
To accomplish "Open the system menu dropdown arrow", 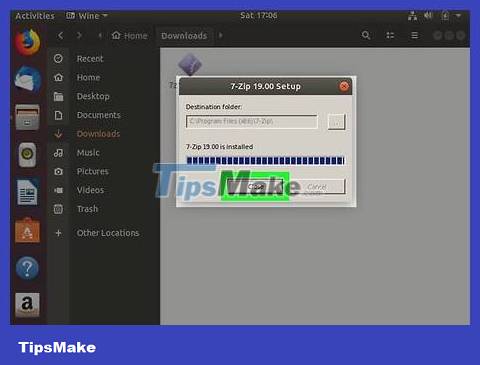I will [x=459, y=15].
